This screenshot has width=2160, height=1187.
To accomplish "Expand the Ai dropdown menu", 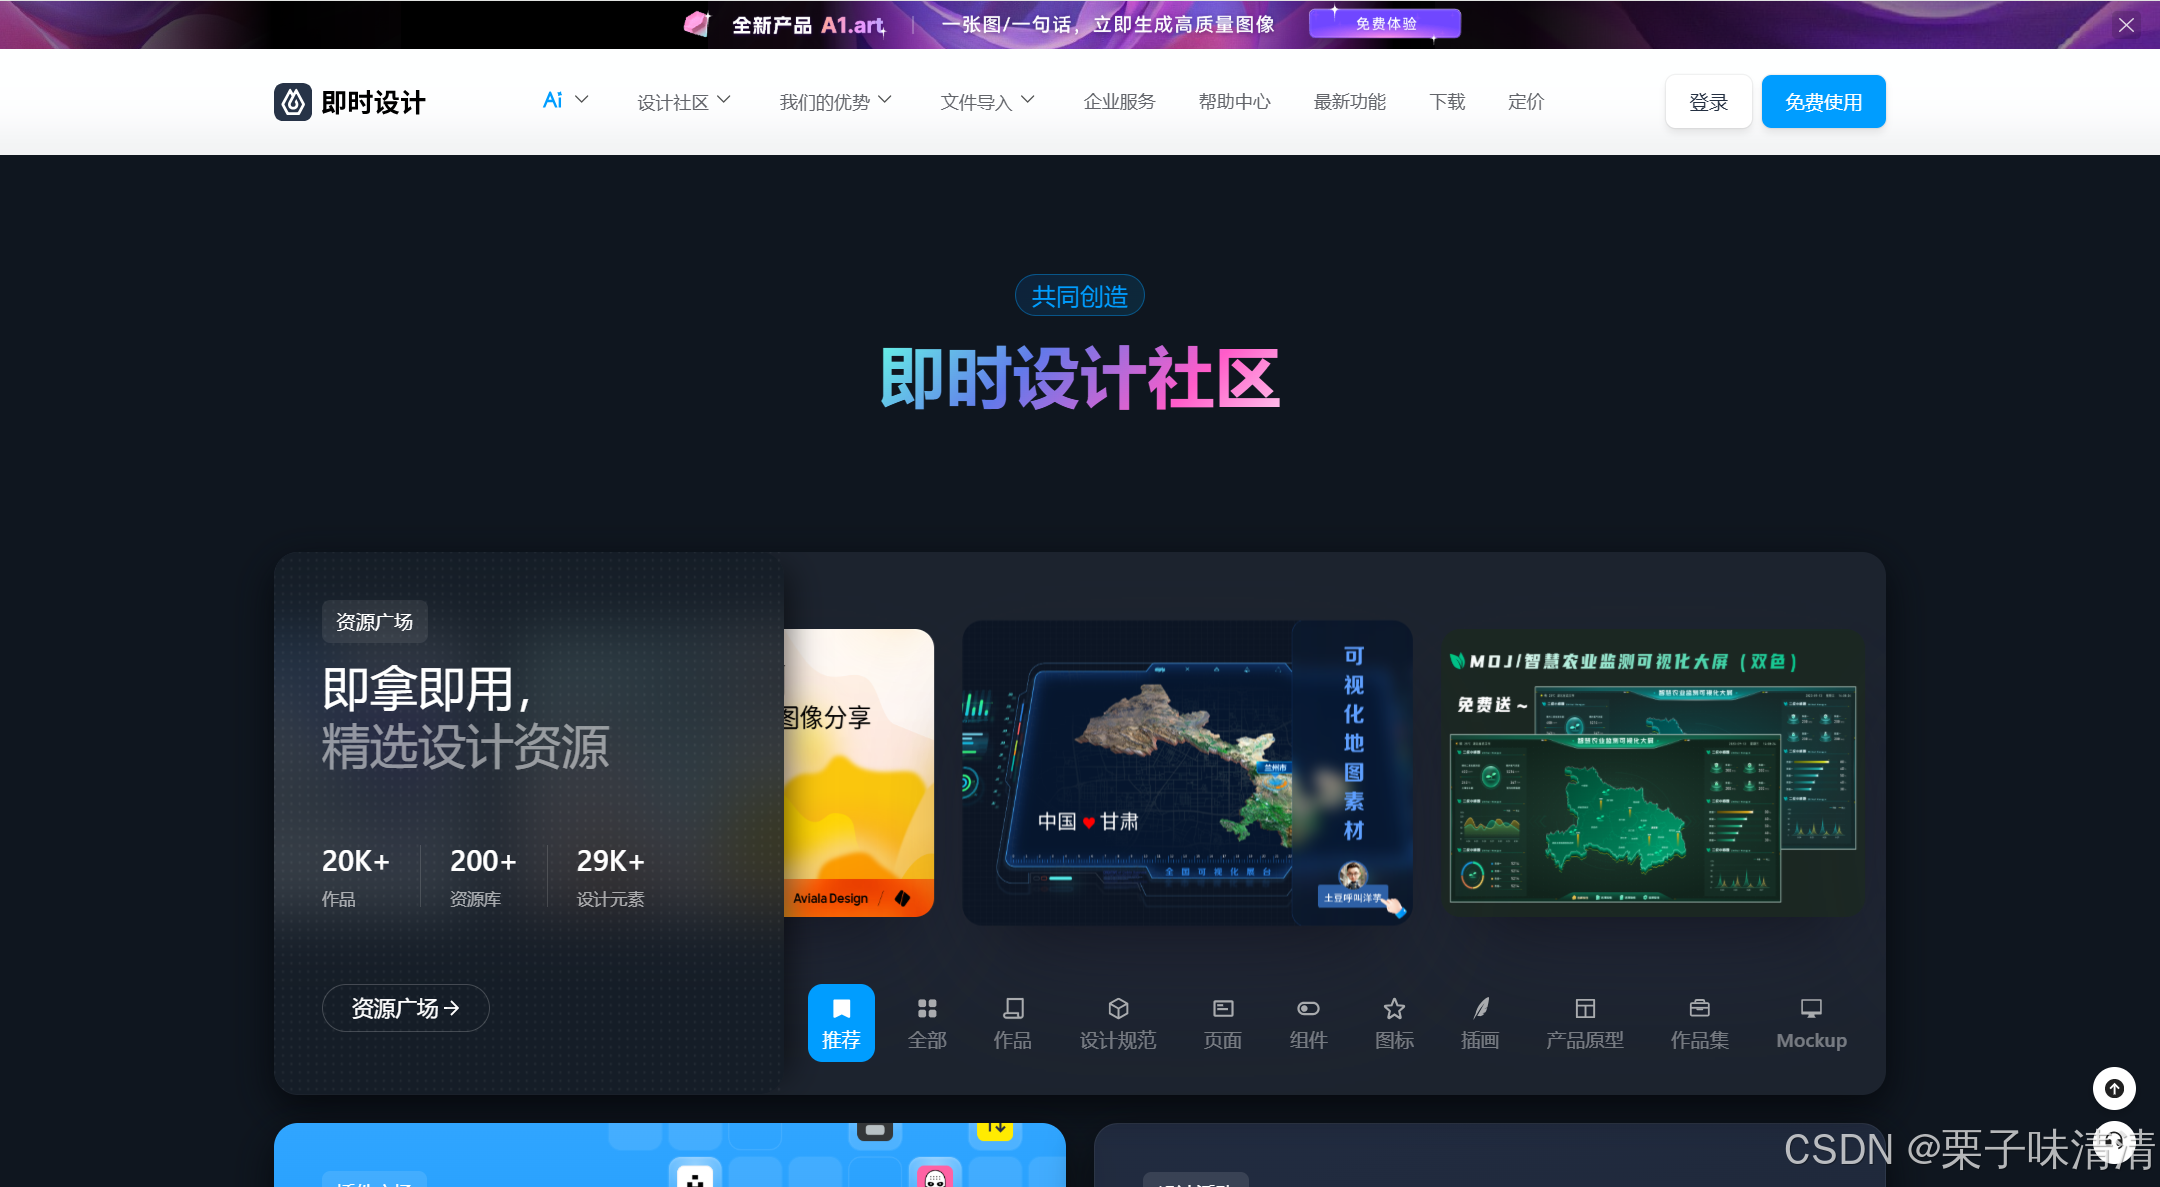I will 565,101.
